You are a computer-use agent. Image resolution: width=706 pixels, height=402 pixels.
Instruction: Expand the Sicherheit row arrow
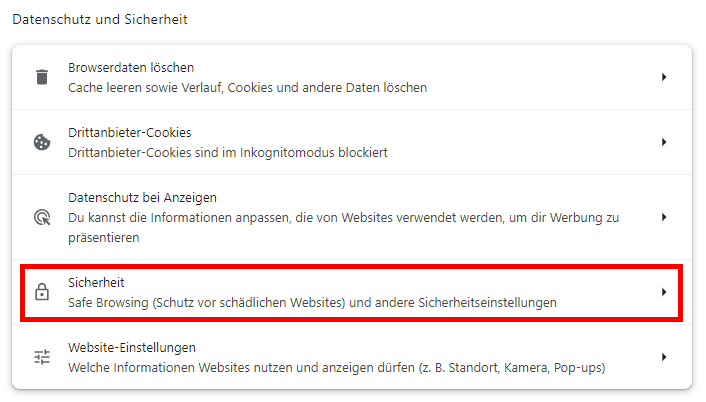(663, 292)
